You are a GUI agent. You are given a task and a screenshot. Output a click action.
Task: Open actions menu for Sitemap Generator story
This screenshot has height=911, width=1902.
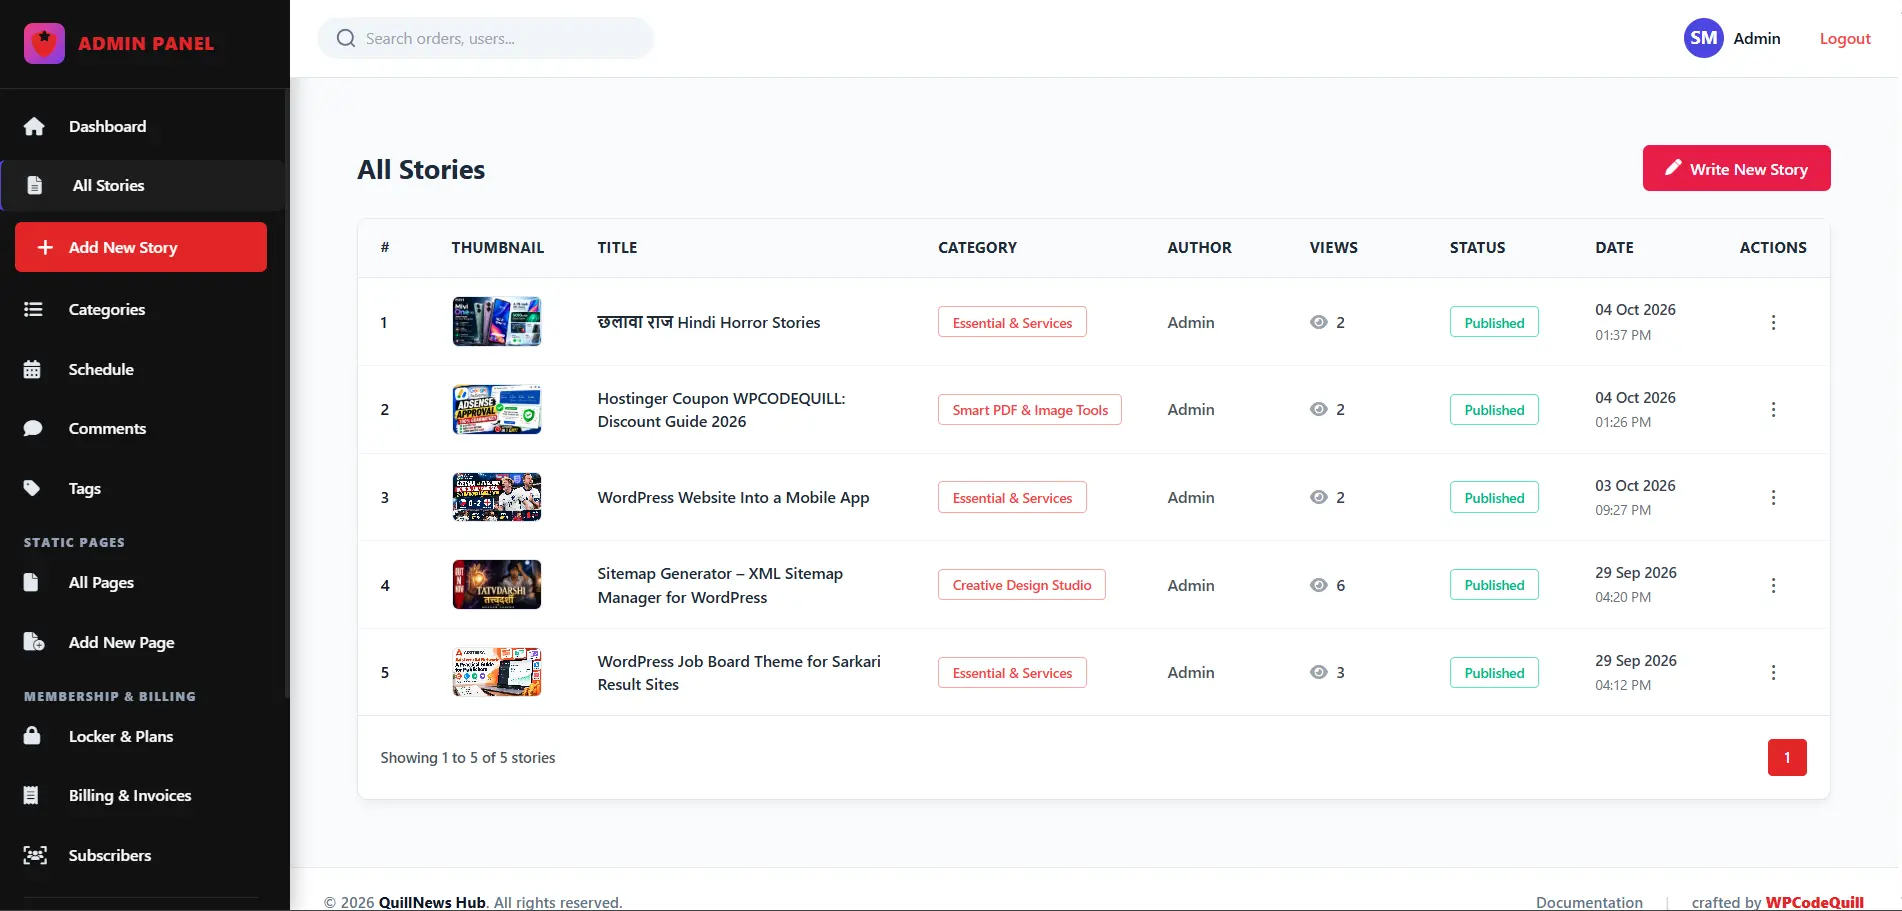[1773, 585]
